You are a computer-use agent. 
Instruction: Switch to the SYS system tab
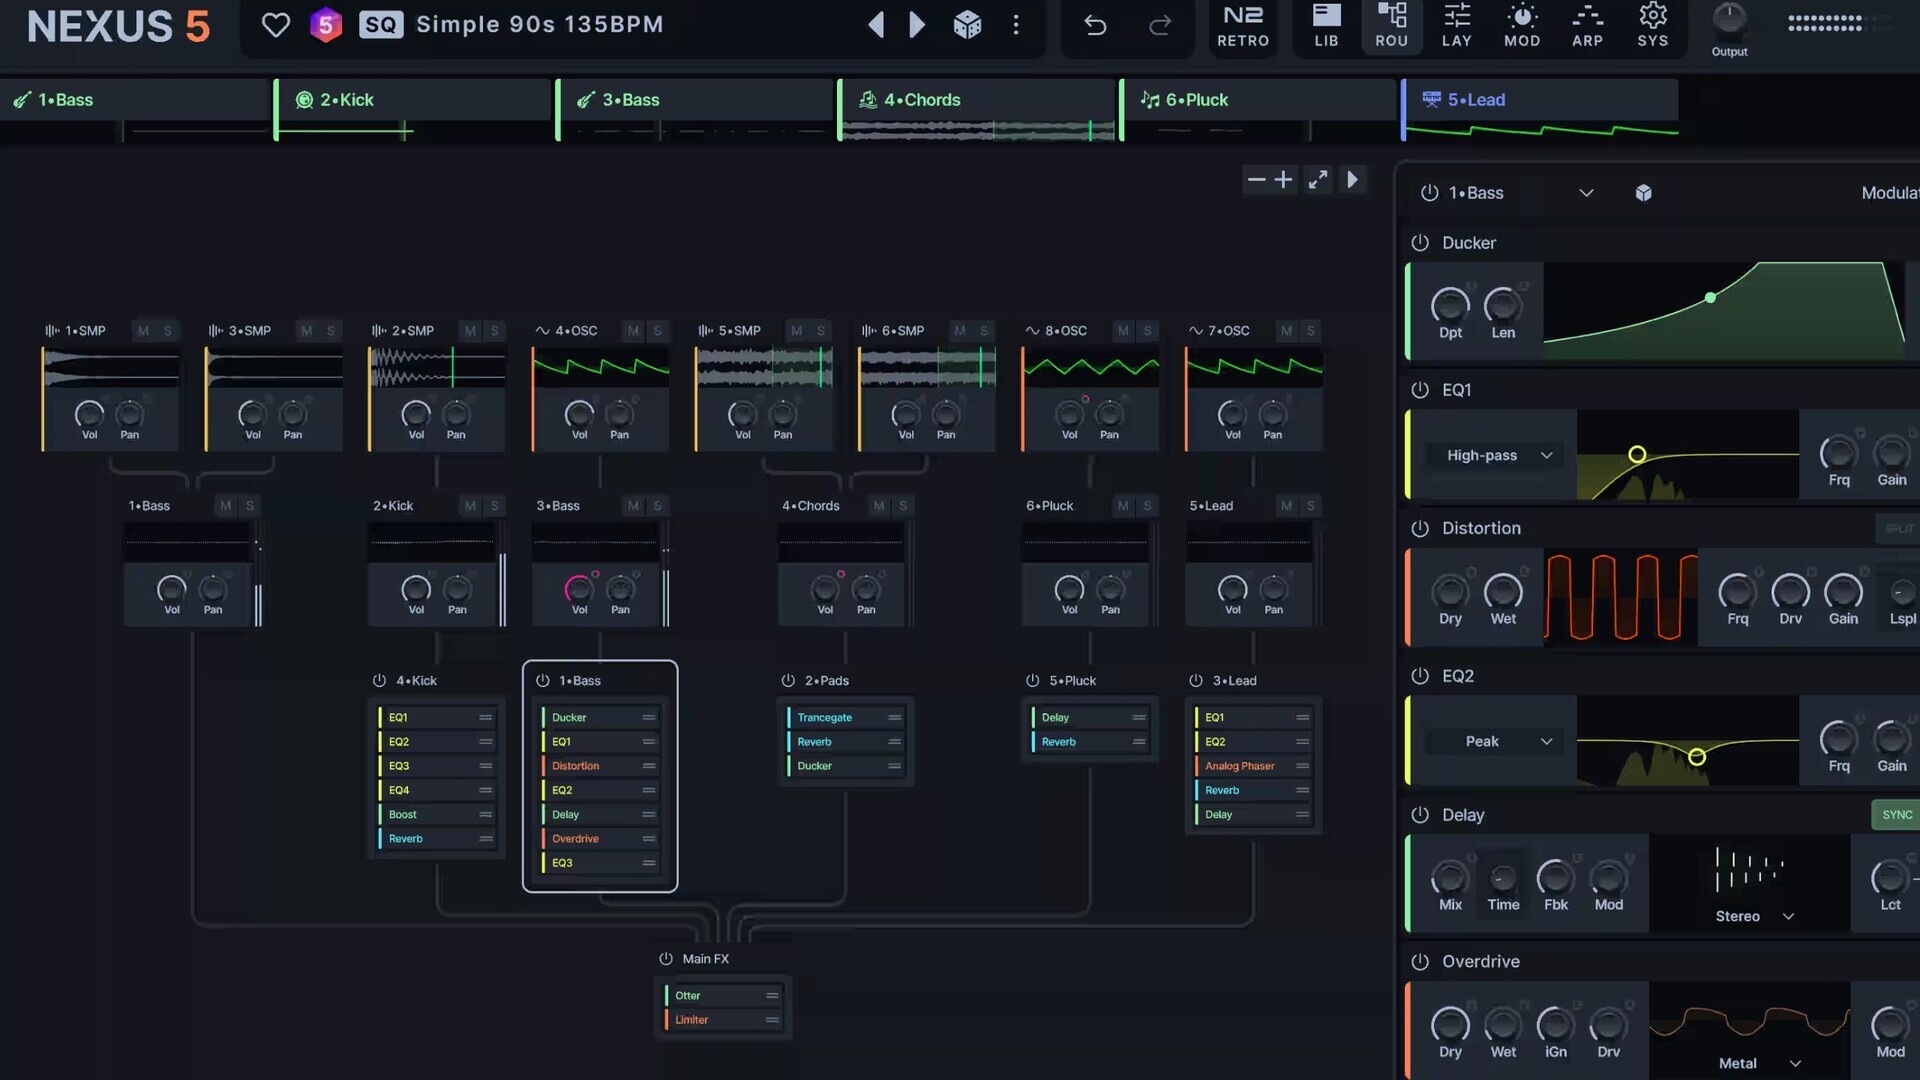tap(1653, 26)
